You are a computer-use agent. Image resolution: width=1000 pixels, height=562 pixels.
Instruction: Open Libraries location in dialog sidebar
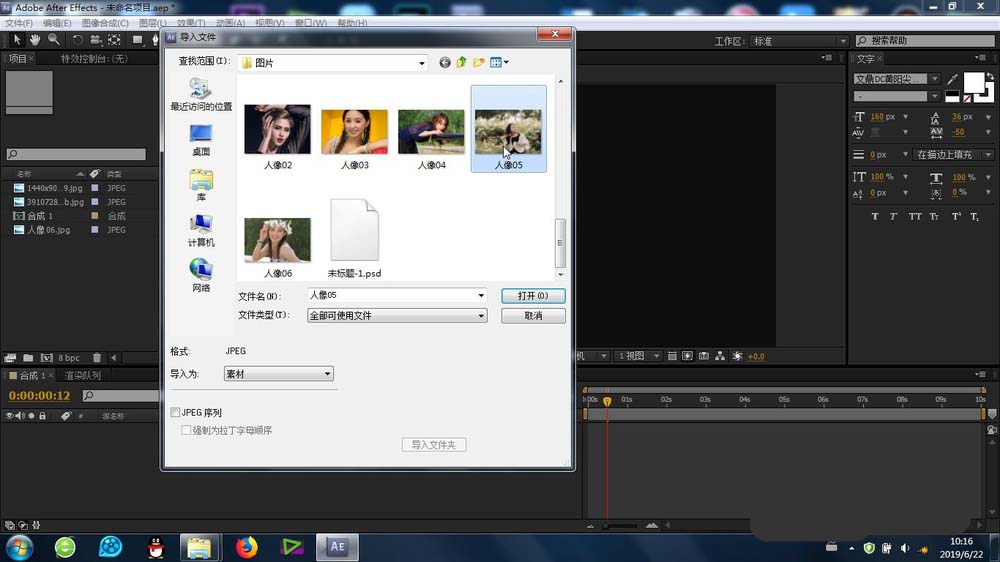[x=201, y=185]
